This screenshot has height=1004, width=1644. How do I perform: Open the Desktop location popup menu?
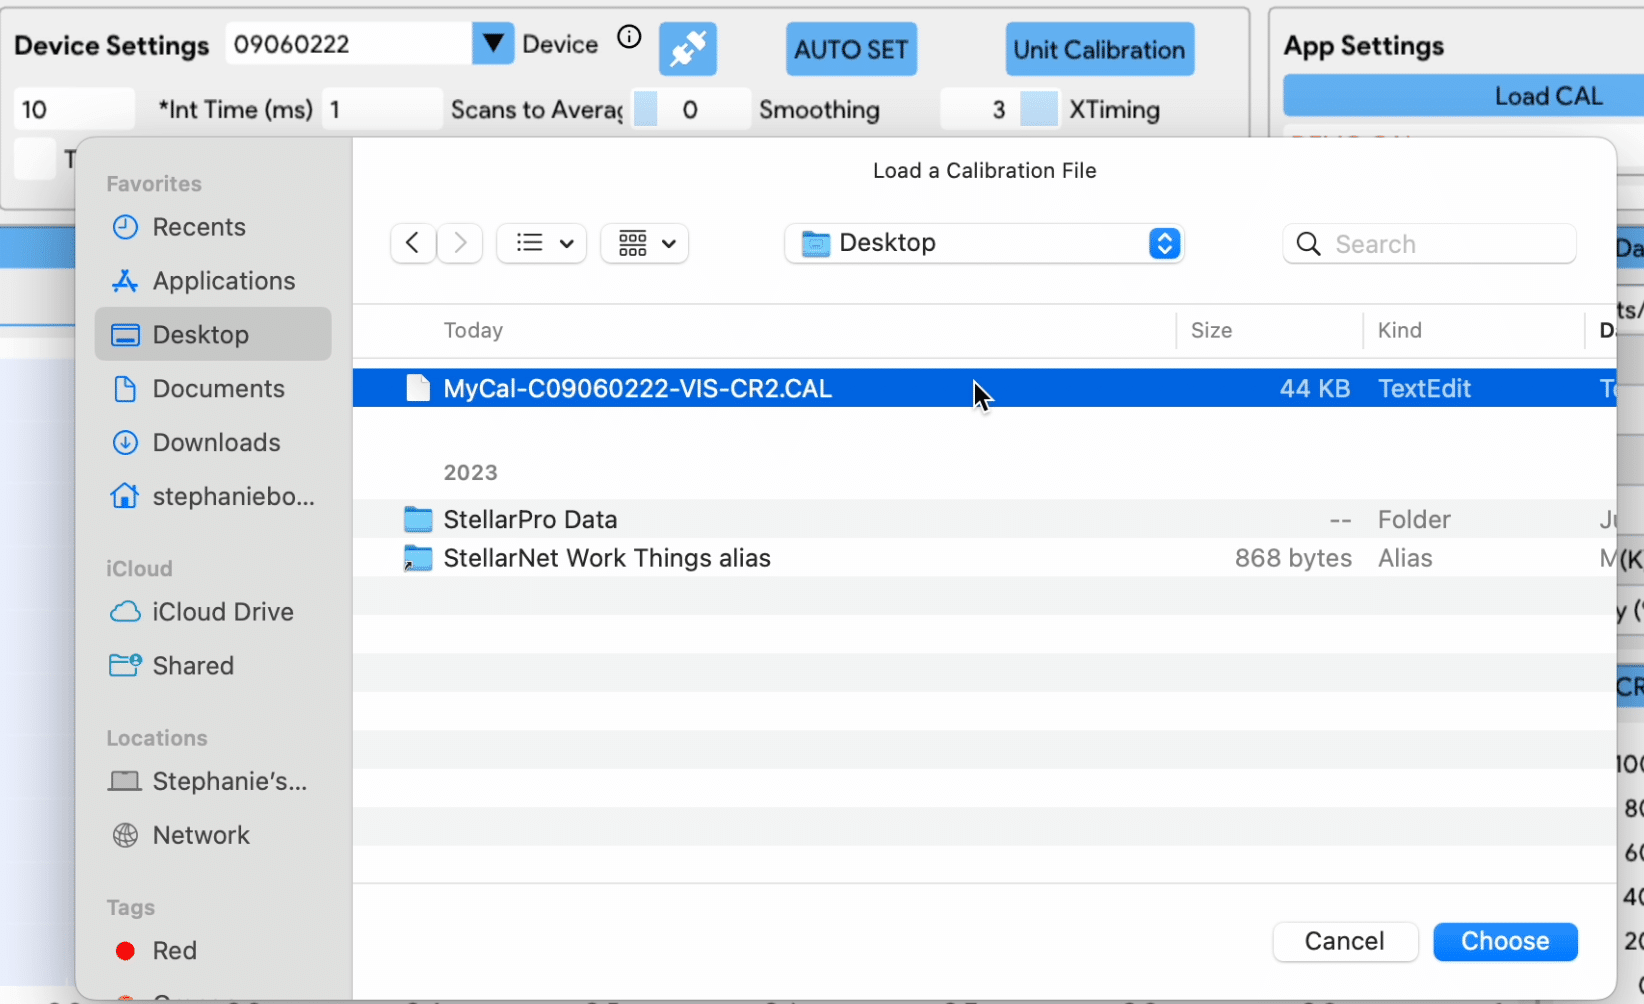click(1164, 243)
